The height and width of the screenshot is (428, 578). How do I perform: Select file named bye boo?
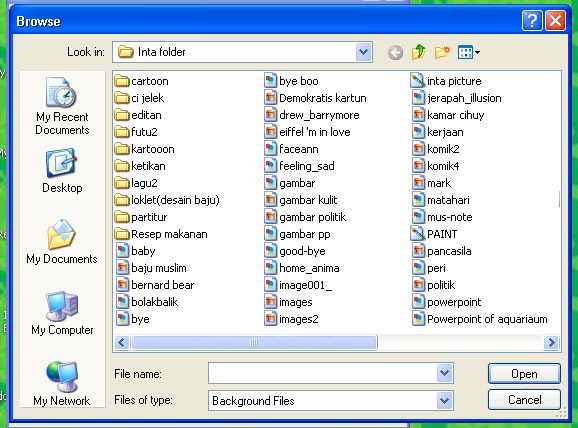click(292, 81)
